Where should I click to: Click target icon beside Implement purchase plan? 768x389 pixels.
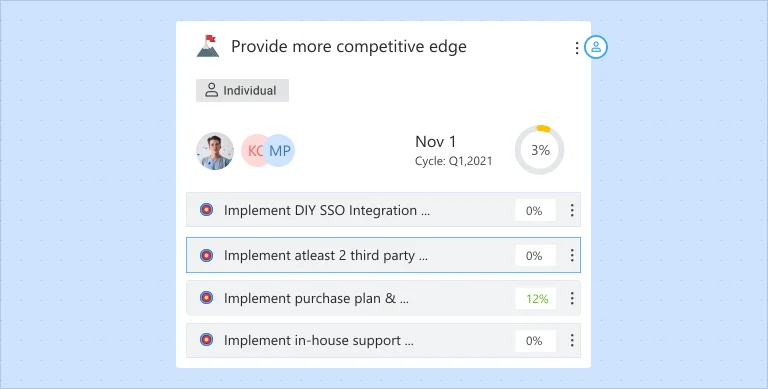click(207, 298)
